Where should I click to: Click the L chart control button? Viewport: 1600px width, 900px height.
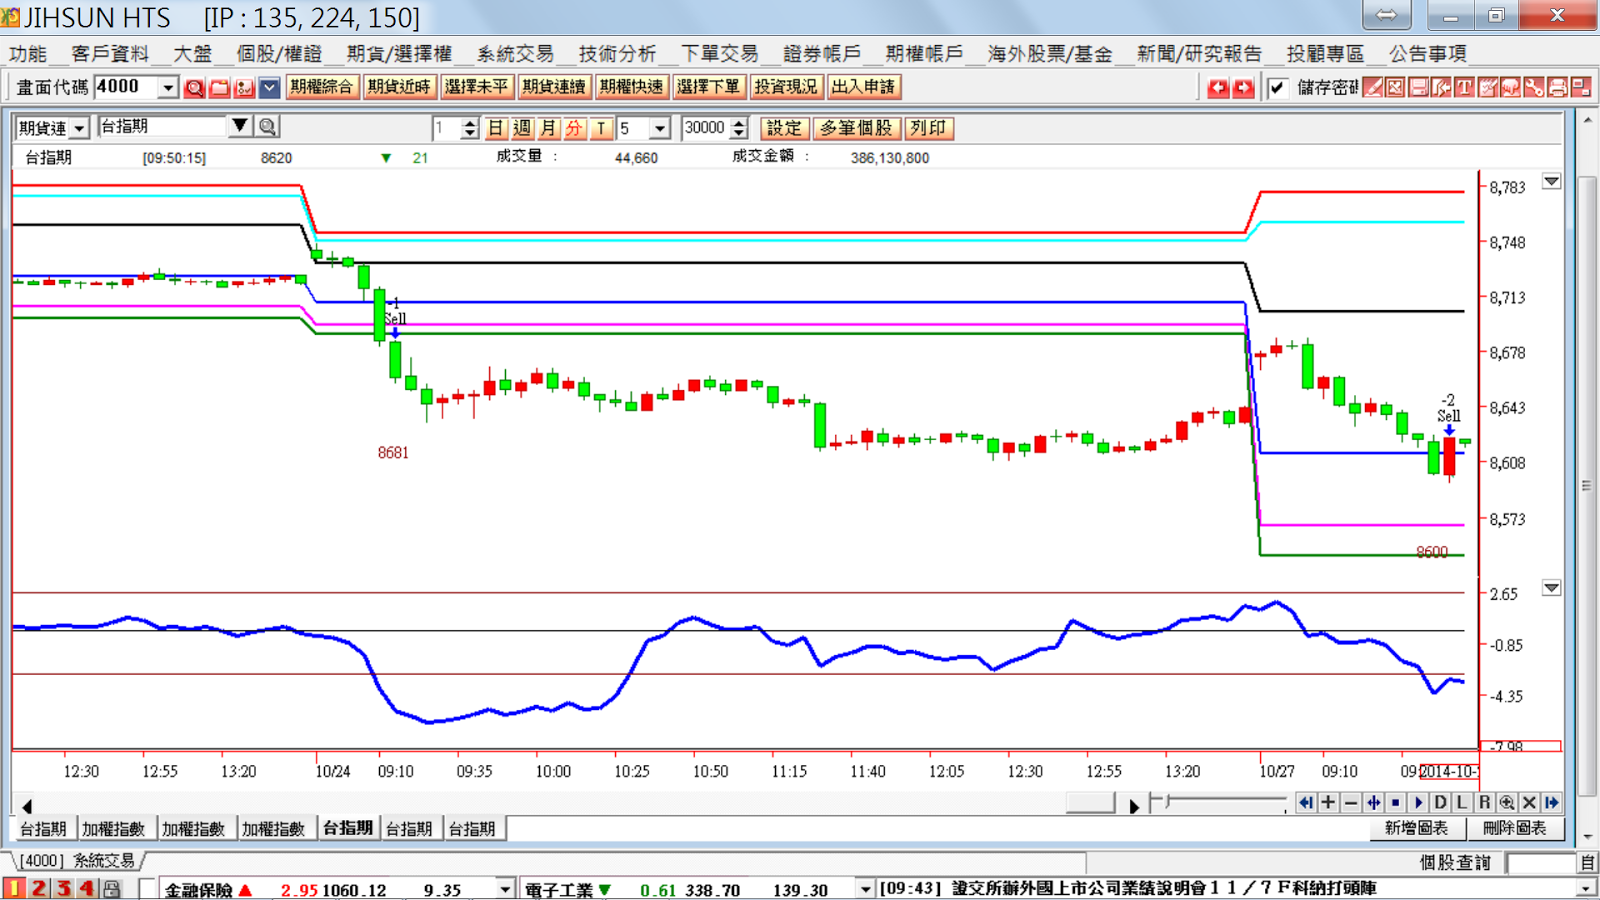pyautogui.click(x=1462, y=802)
